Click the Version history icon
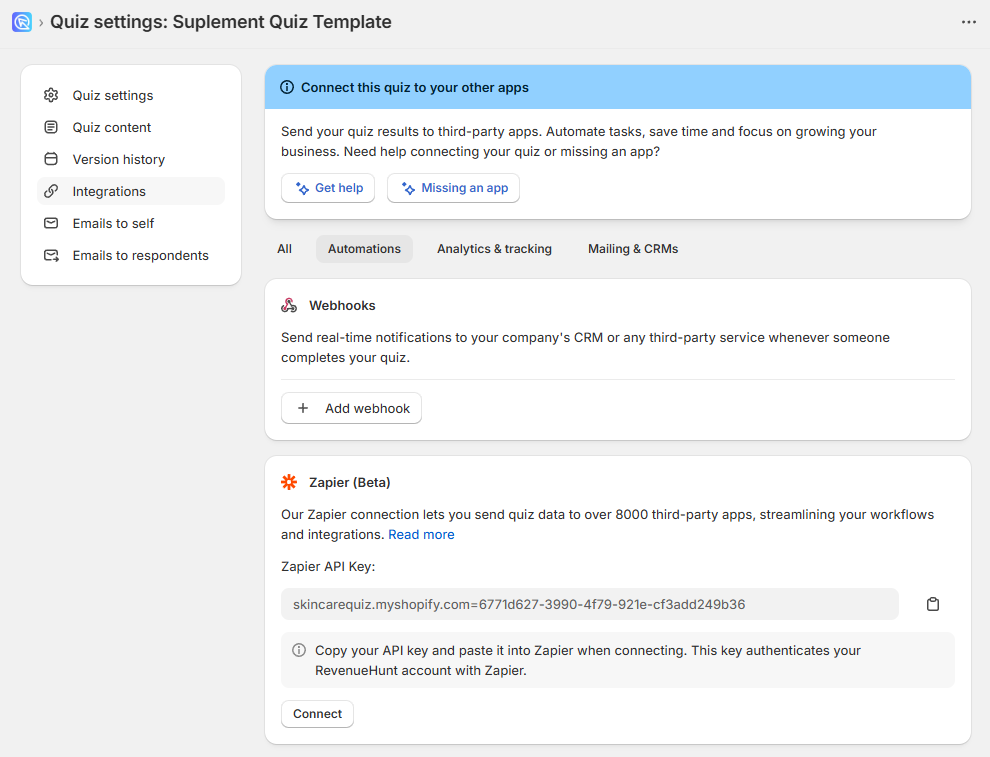 (x=51, y=159)
